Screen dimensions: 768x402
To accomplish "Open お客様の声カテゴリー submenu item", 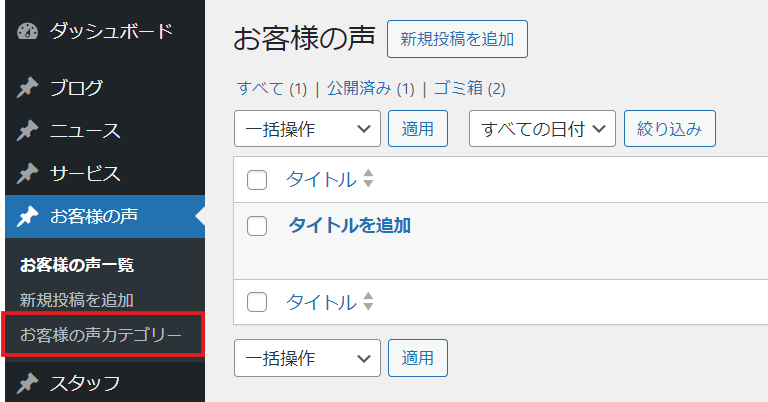I will click(x=101, y=335).
